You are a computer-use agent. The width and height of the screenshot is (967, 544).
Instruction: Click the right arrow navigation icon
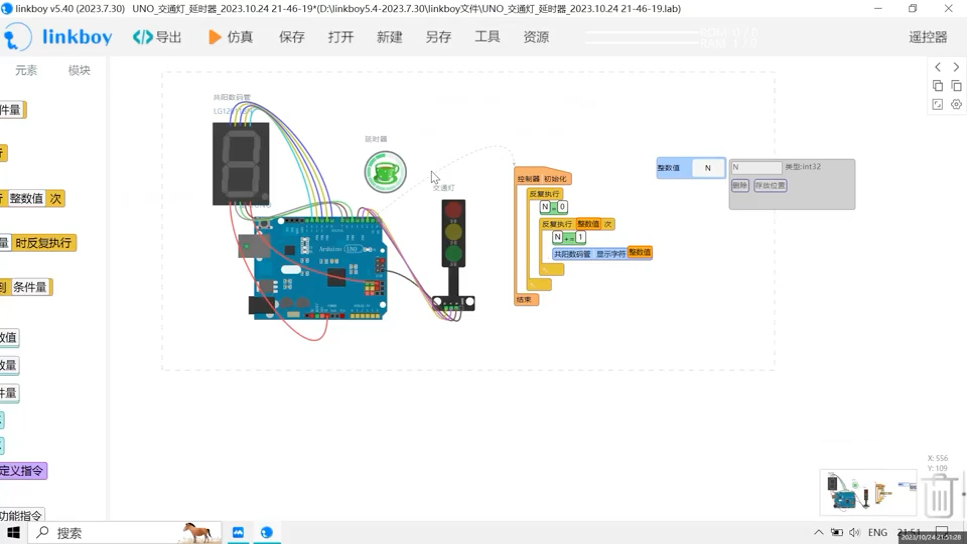point(956,67)
